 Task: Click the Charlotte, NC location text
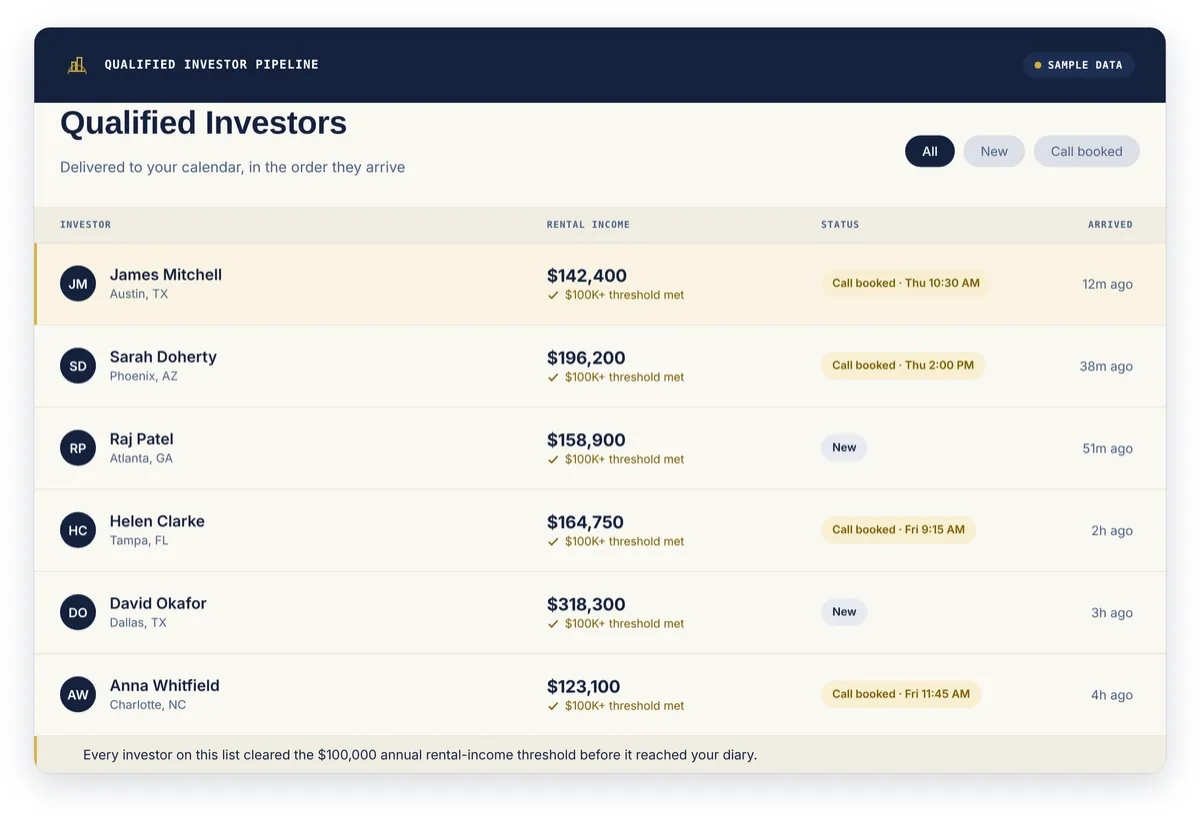tap(148, 704)
